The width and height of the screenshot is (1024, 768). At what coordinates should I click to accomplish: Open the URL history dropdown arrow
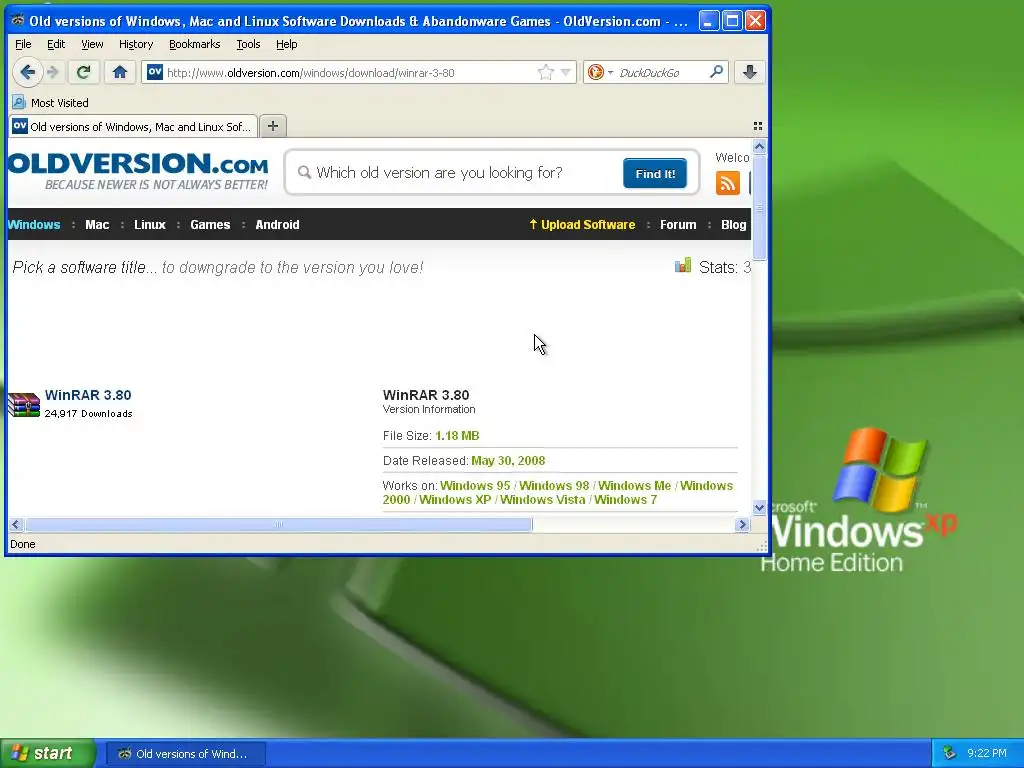pyautogui.click(x=566, y=72)
